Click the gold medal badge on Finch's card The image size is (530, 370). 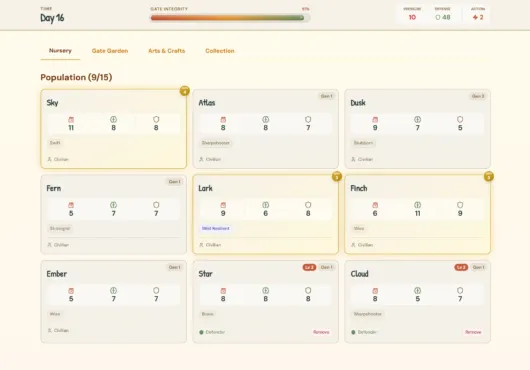tap(489, 176)
